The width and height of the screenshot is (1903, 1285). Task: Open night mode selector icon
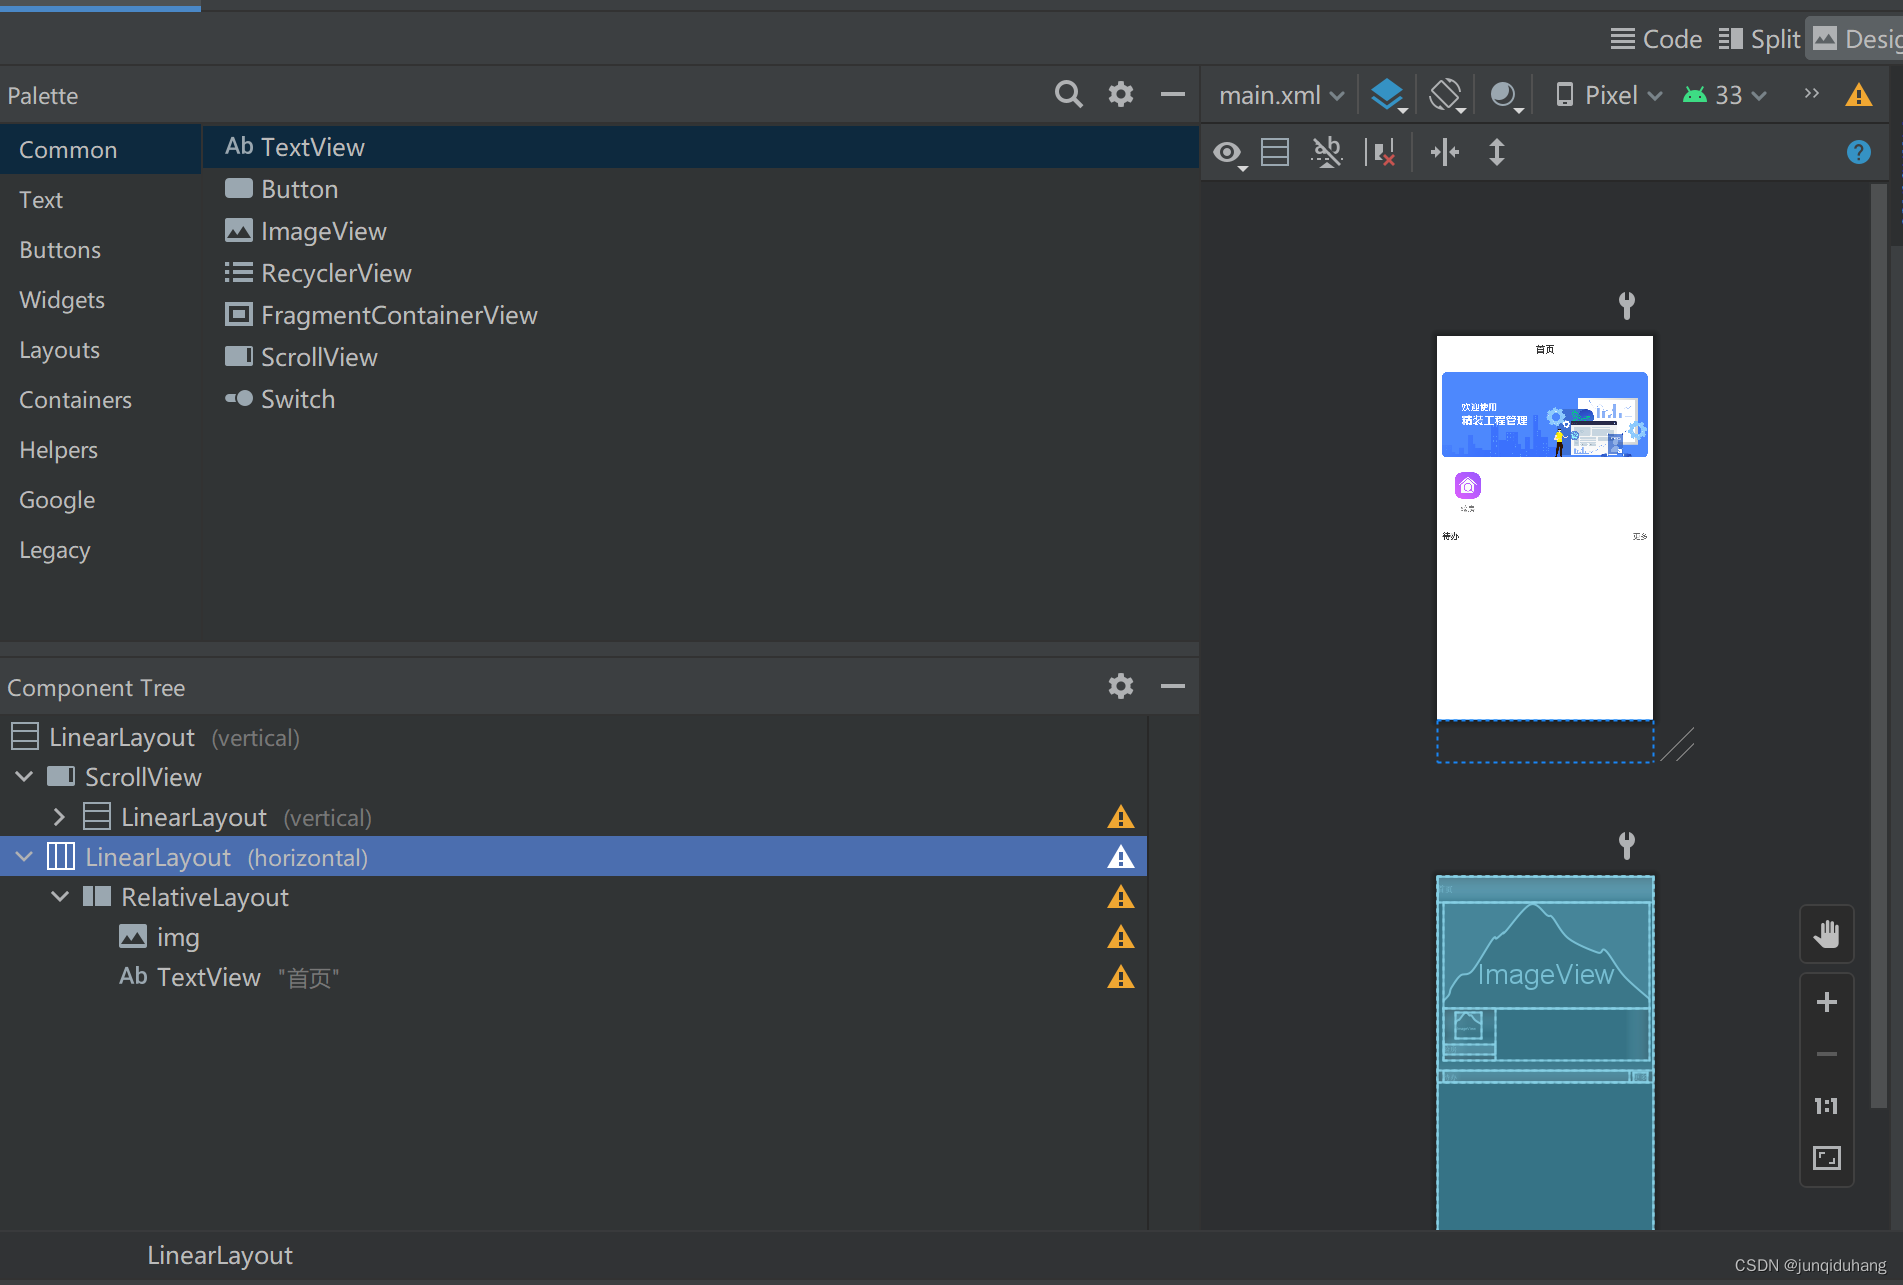(x=1505, y=95)
